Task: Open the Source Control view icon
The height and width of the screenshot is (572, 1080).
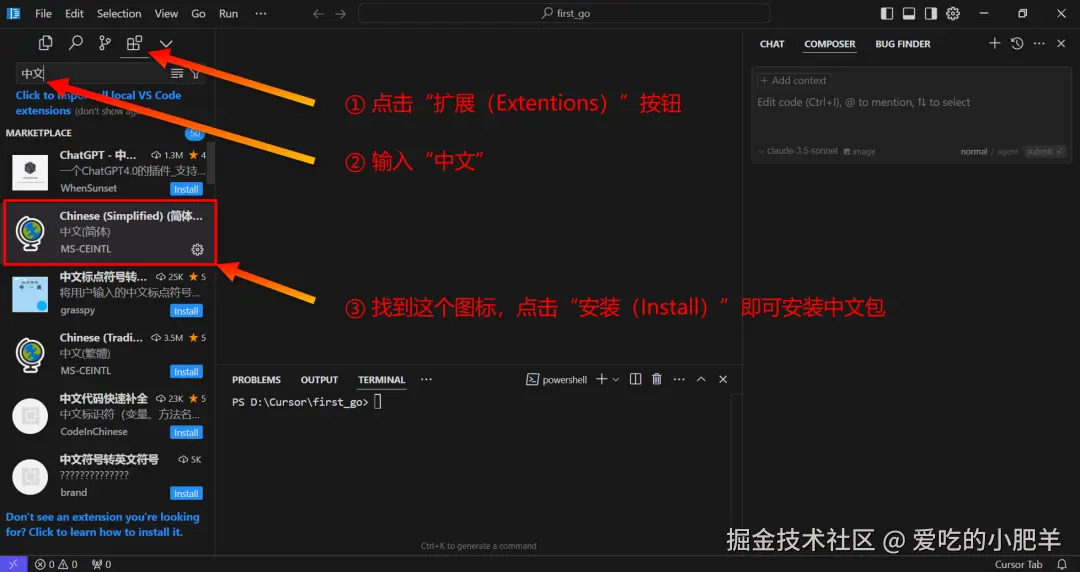Action: pyautogui.click(x=105, y=43)
